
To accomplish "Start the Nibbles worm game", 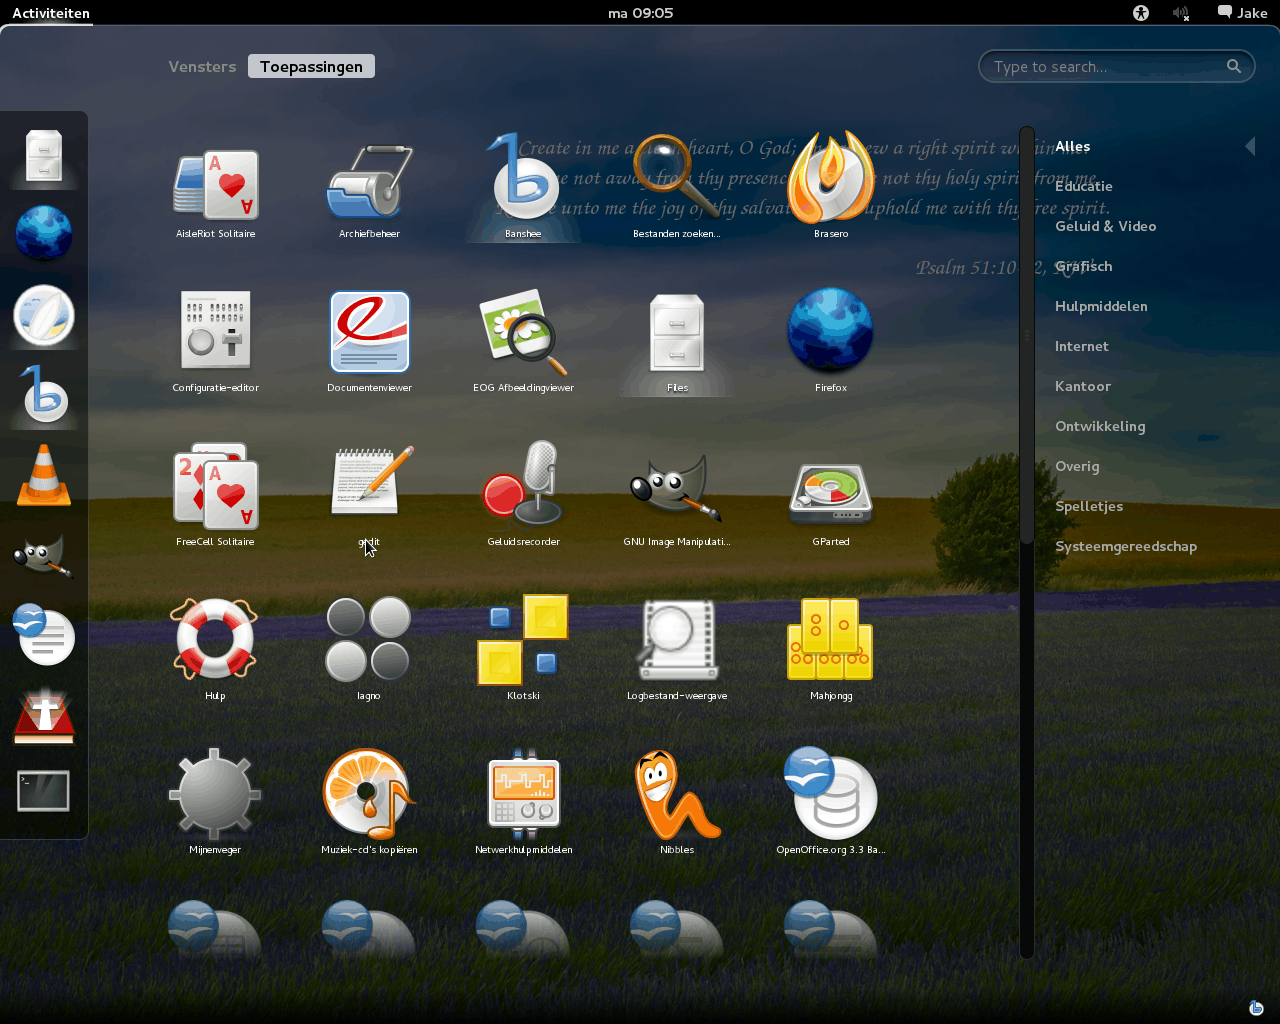I will point(677,803).
